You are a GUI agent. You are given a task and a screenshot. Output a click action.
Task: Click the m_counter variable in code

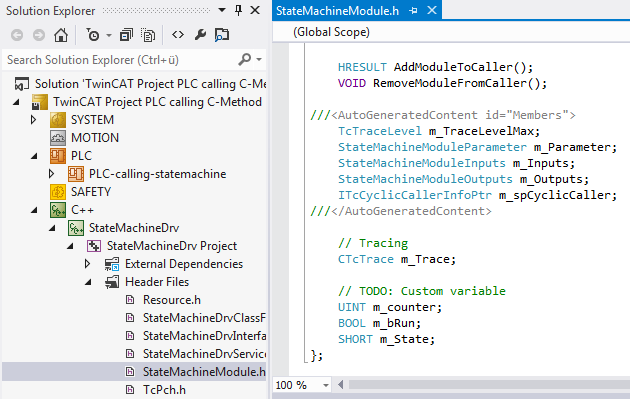[x=404, y=308]
